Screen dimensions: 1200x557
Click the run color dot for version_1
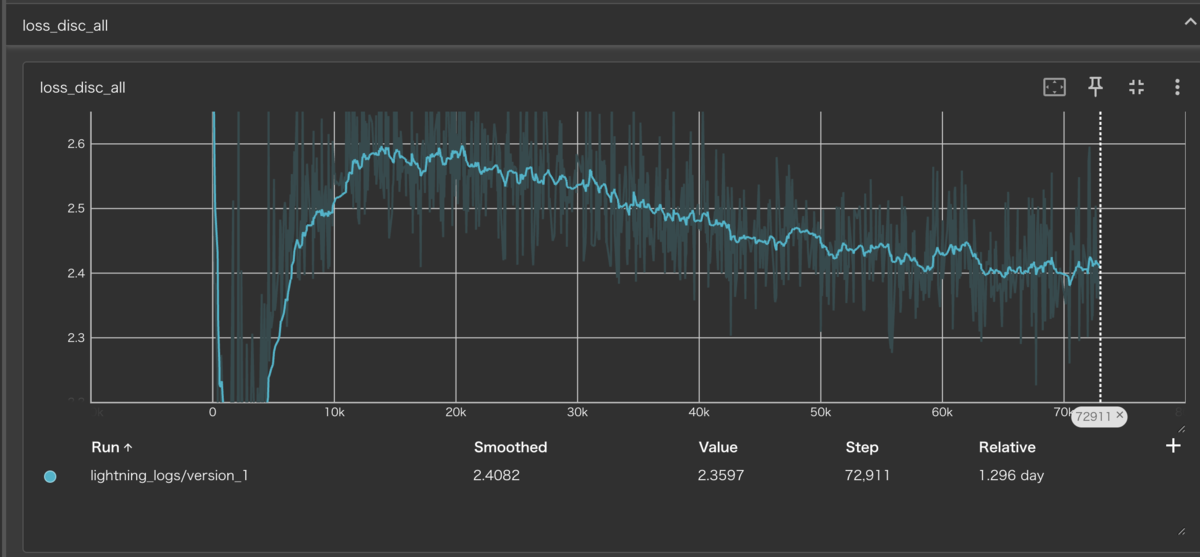50,476
